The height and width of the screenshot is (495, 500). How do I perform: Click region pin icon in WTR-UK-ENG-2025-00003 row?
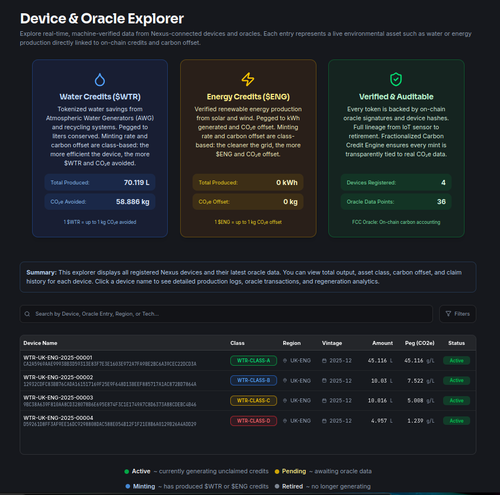tap(285, 401)
